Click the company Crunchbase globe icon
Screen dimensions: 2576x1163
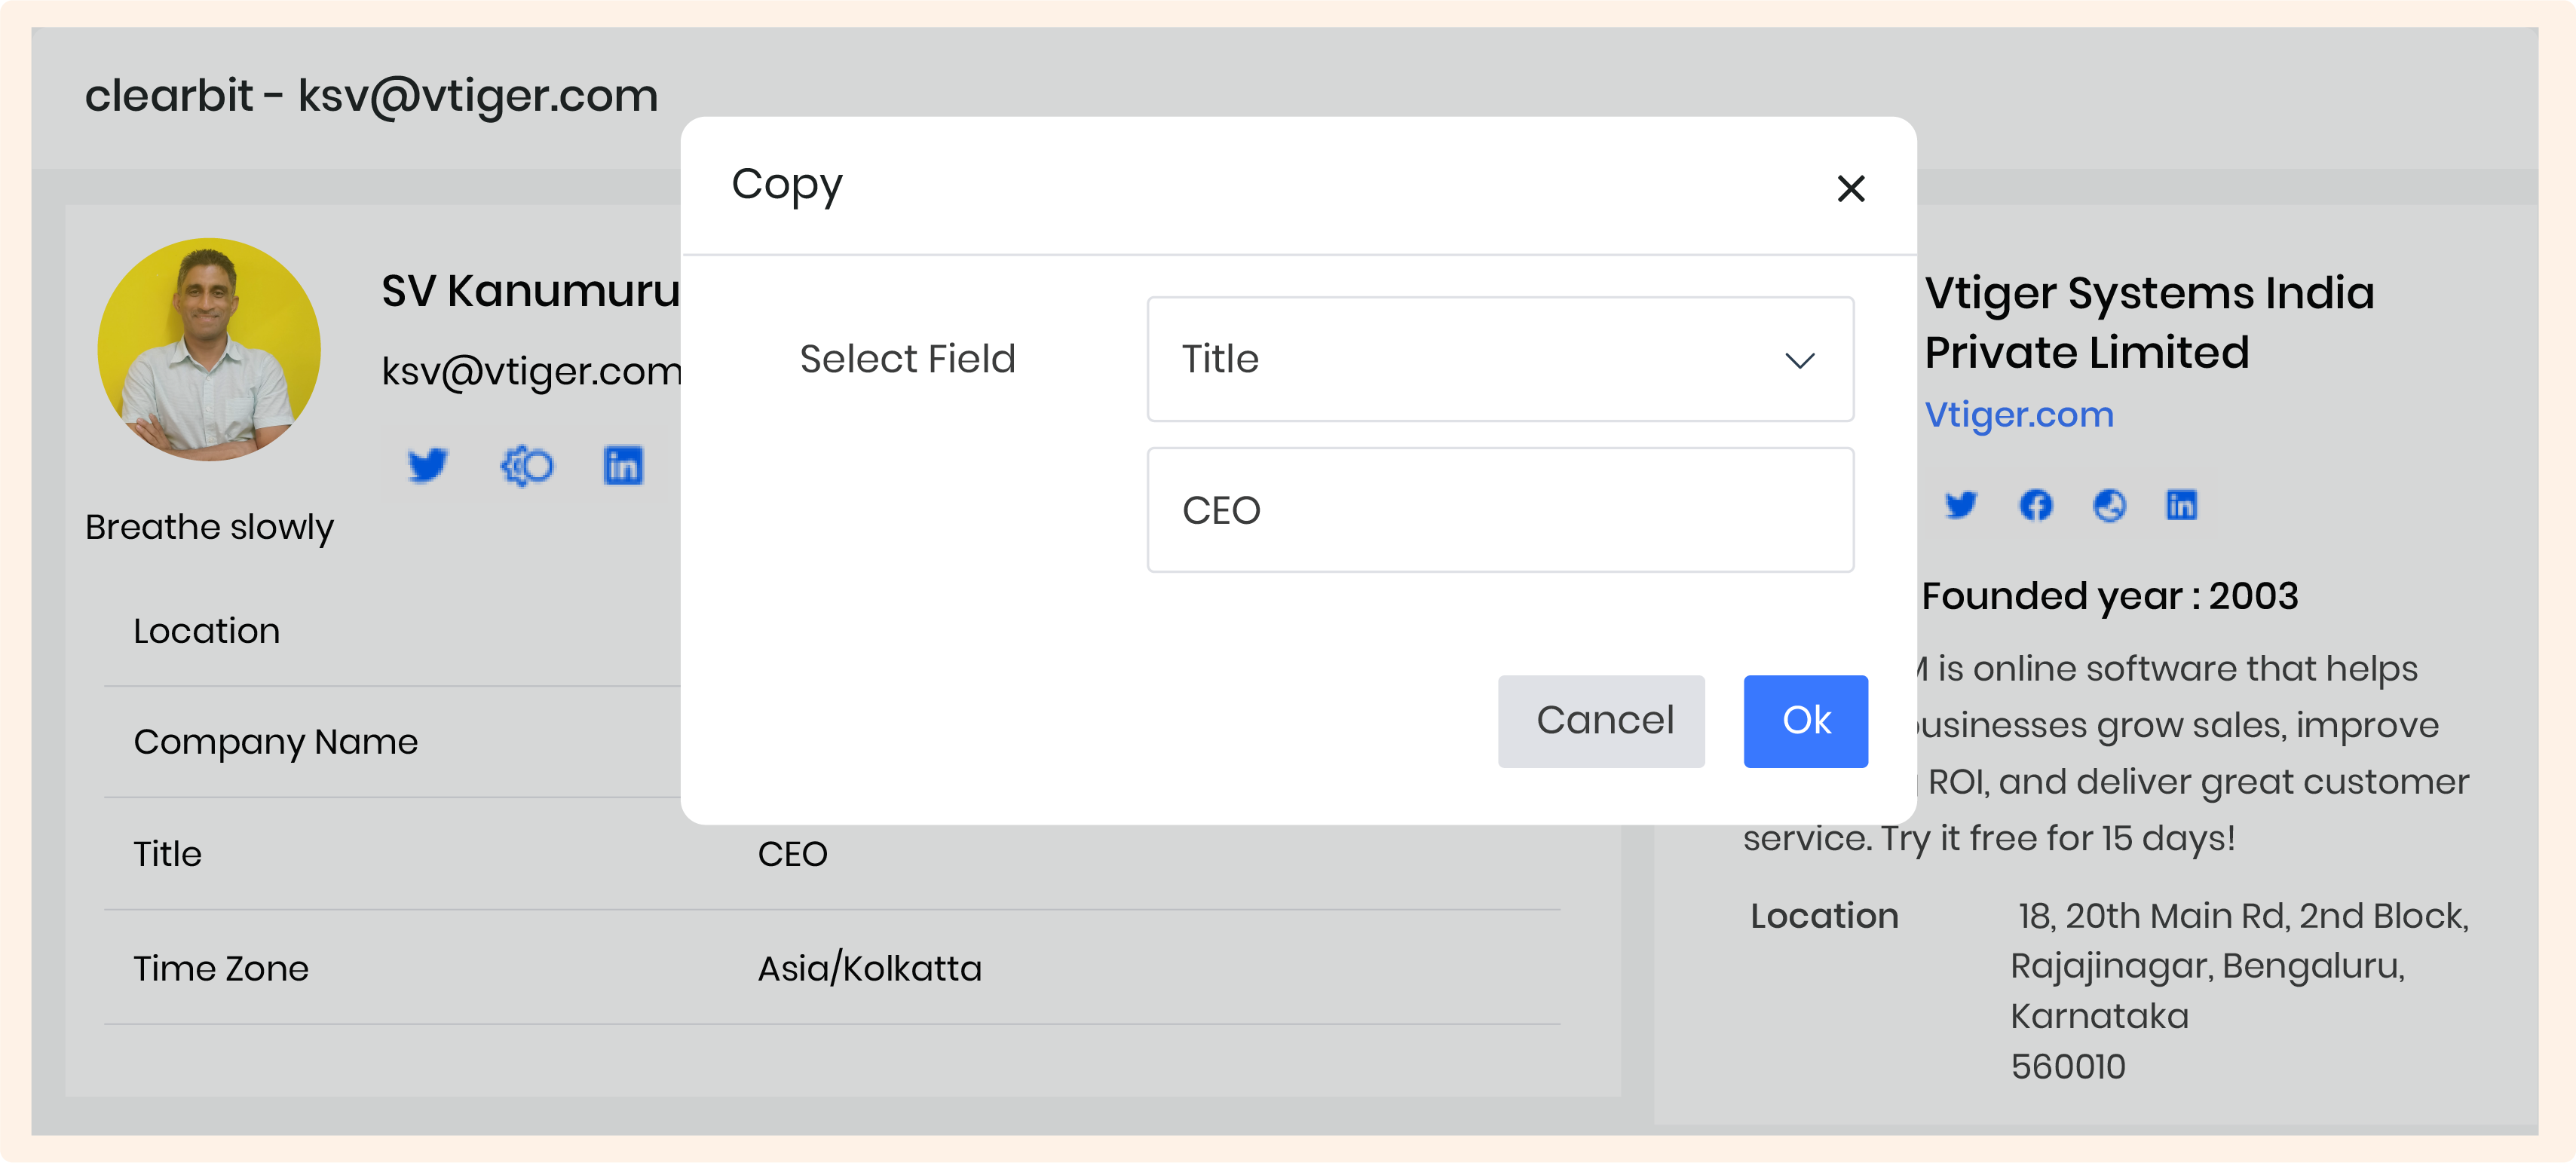(x=2109, y=505)
